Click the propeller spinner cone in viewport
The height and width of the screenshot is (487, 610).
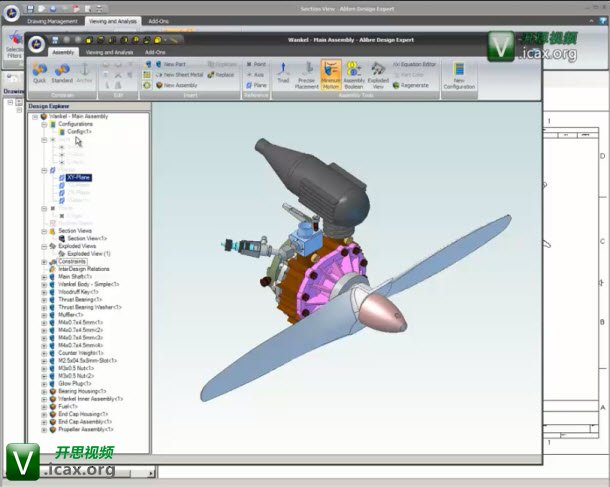pos(383,314)
